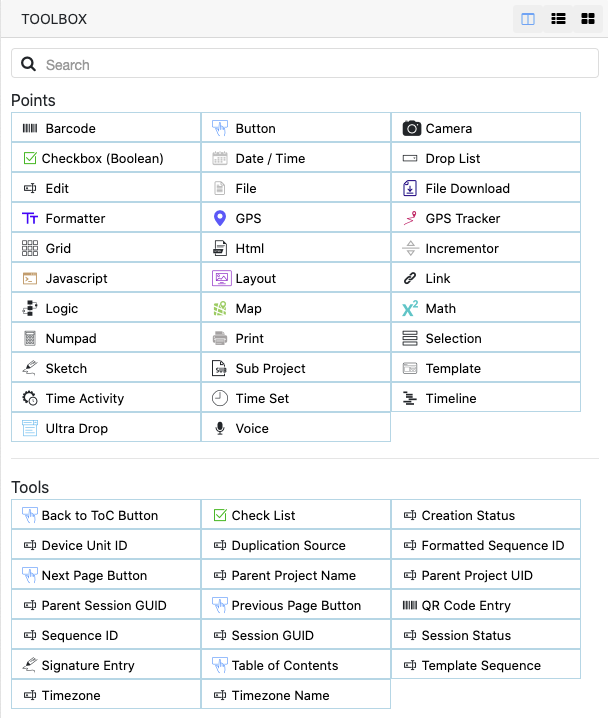
Task: Select the Math x-squared icon
Action: tap(410, 308)
